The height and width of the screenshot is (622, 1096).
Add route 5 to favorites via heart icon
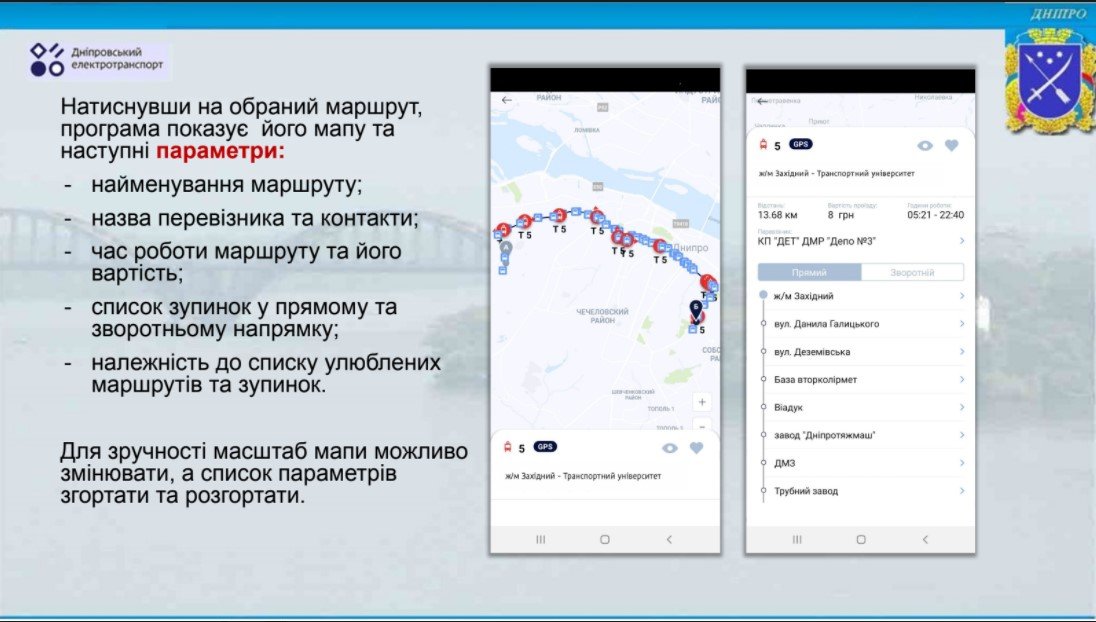click(951, 145)
